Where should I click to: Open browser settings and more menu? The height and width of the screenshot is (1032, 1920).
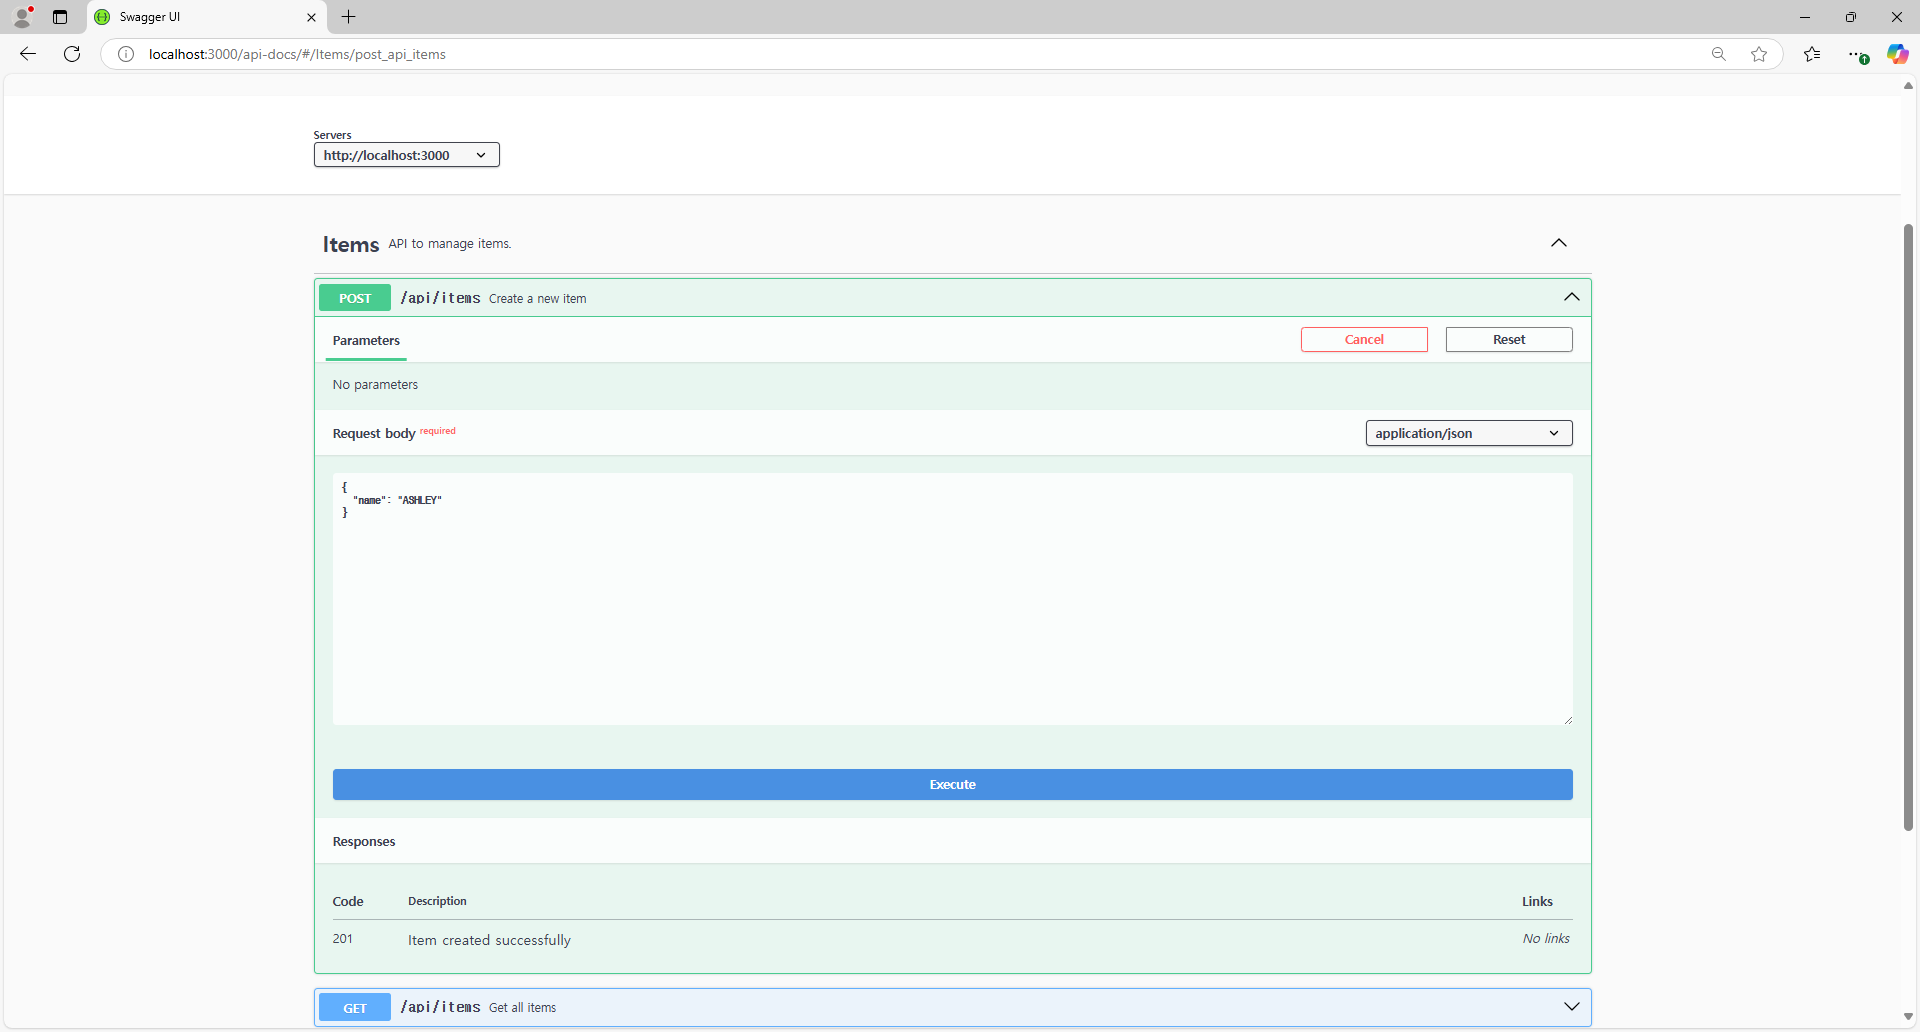pyautogui.click(x=1857, y=54)
